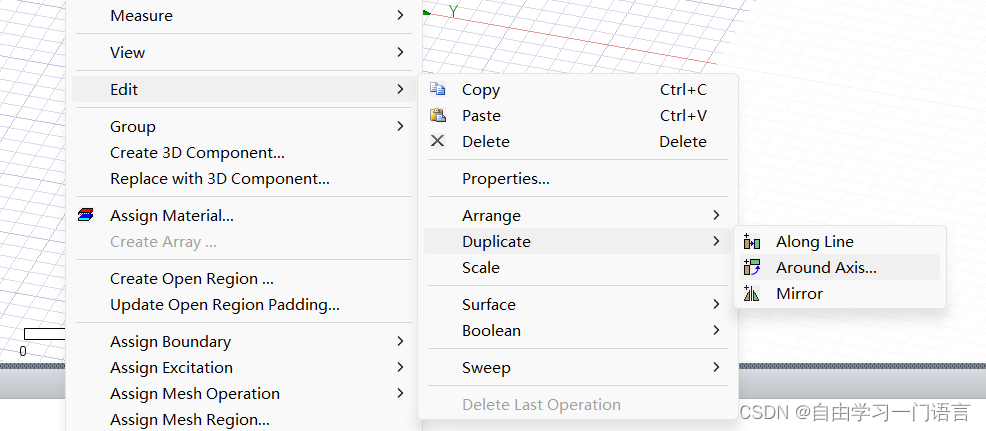
Task: Expand the View submenu arrow
Action: tap(401, 52)
